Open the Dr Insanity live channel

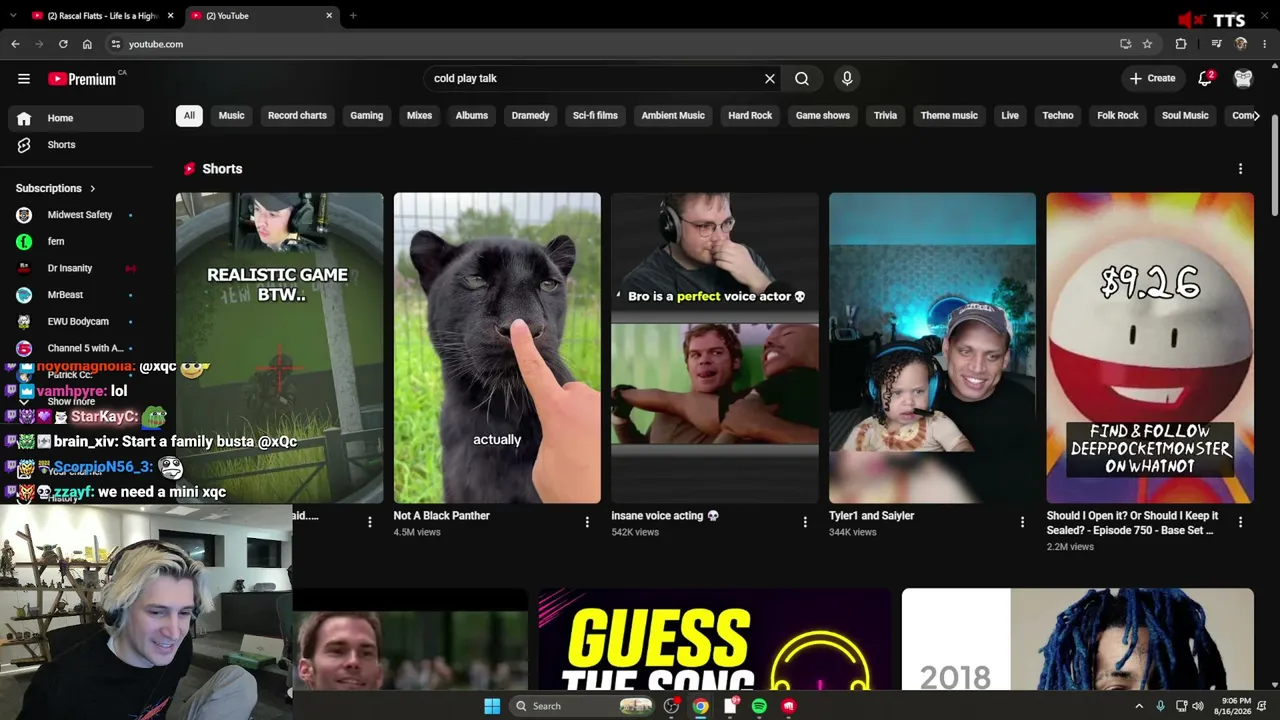coord(76,268)
